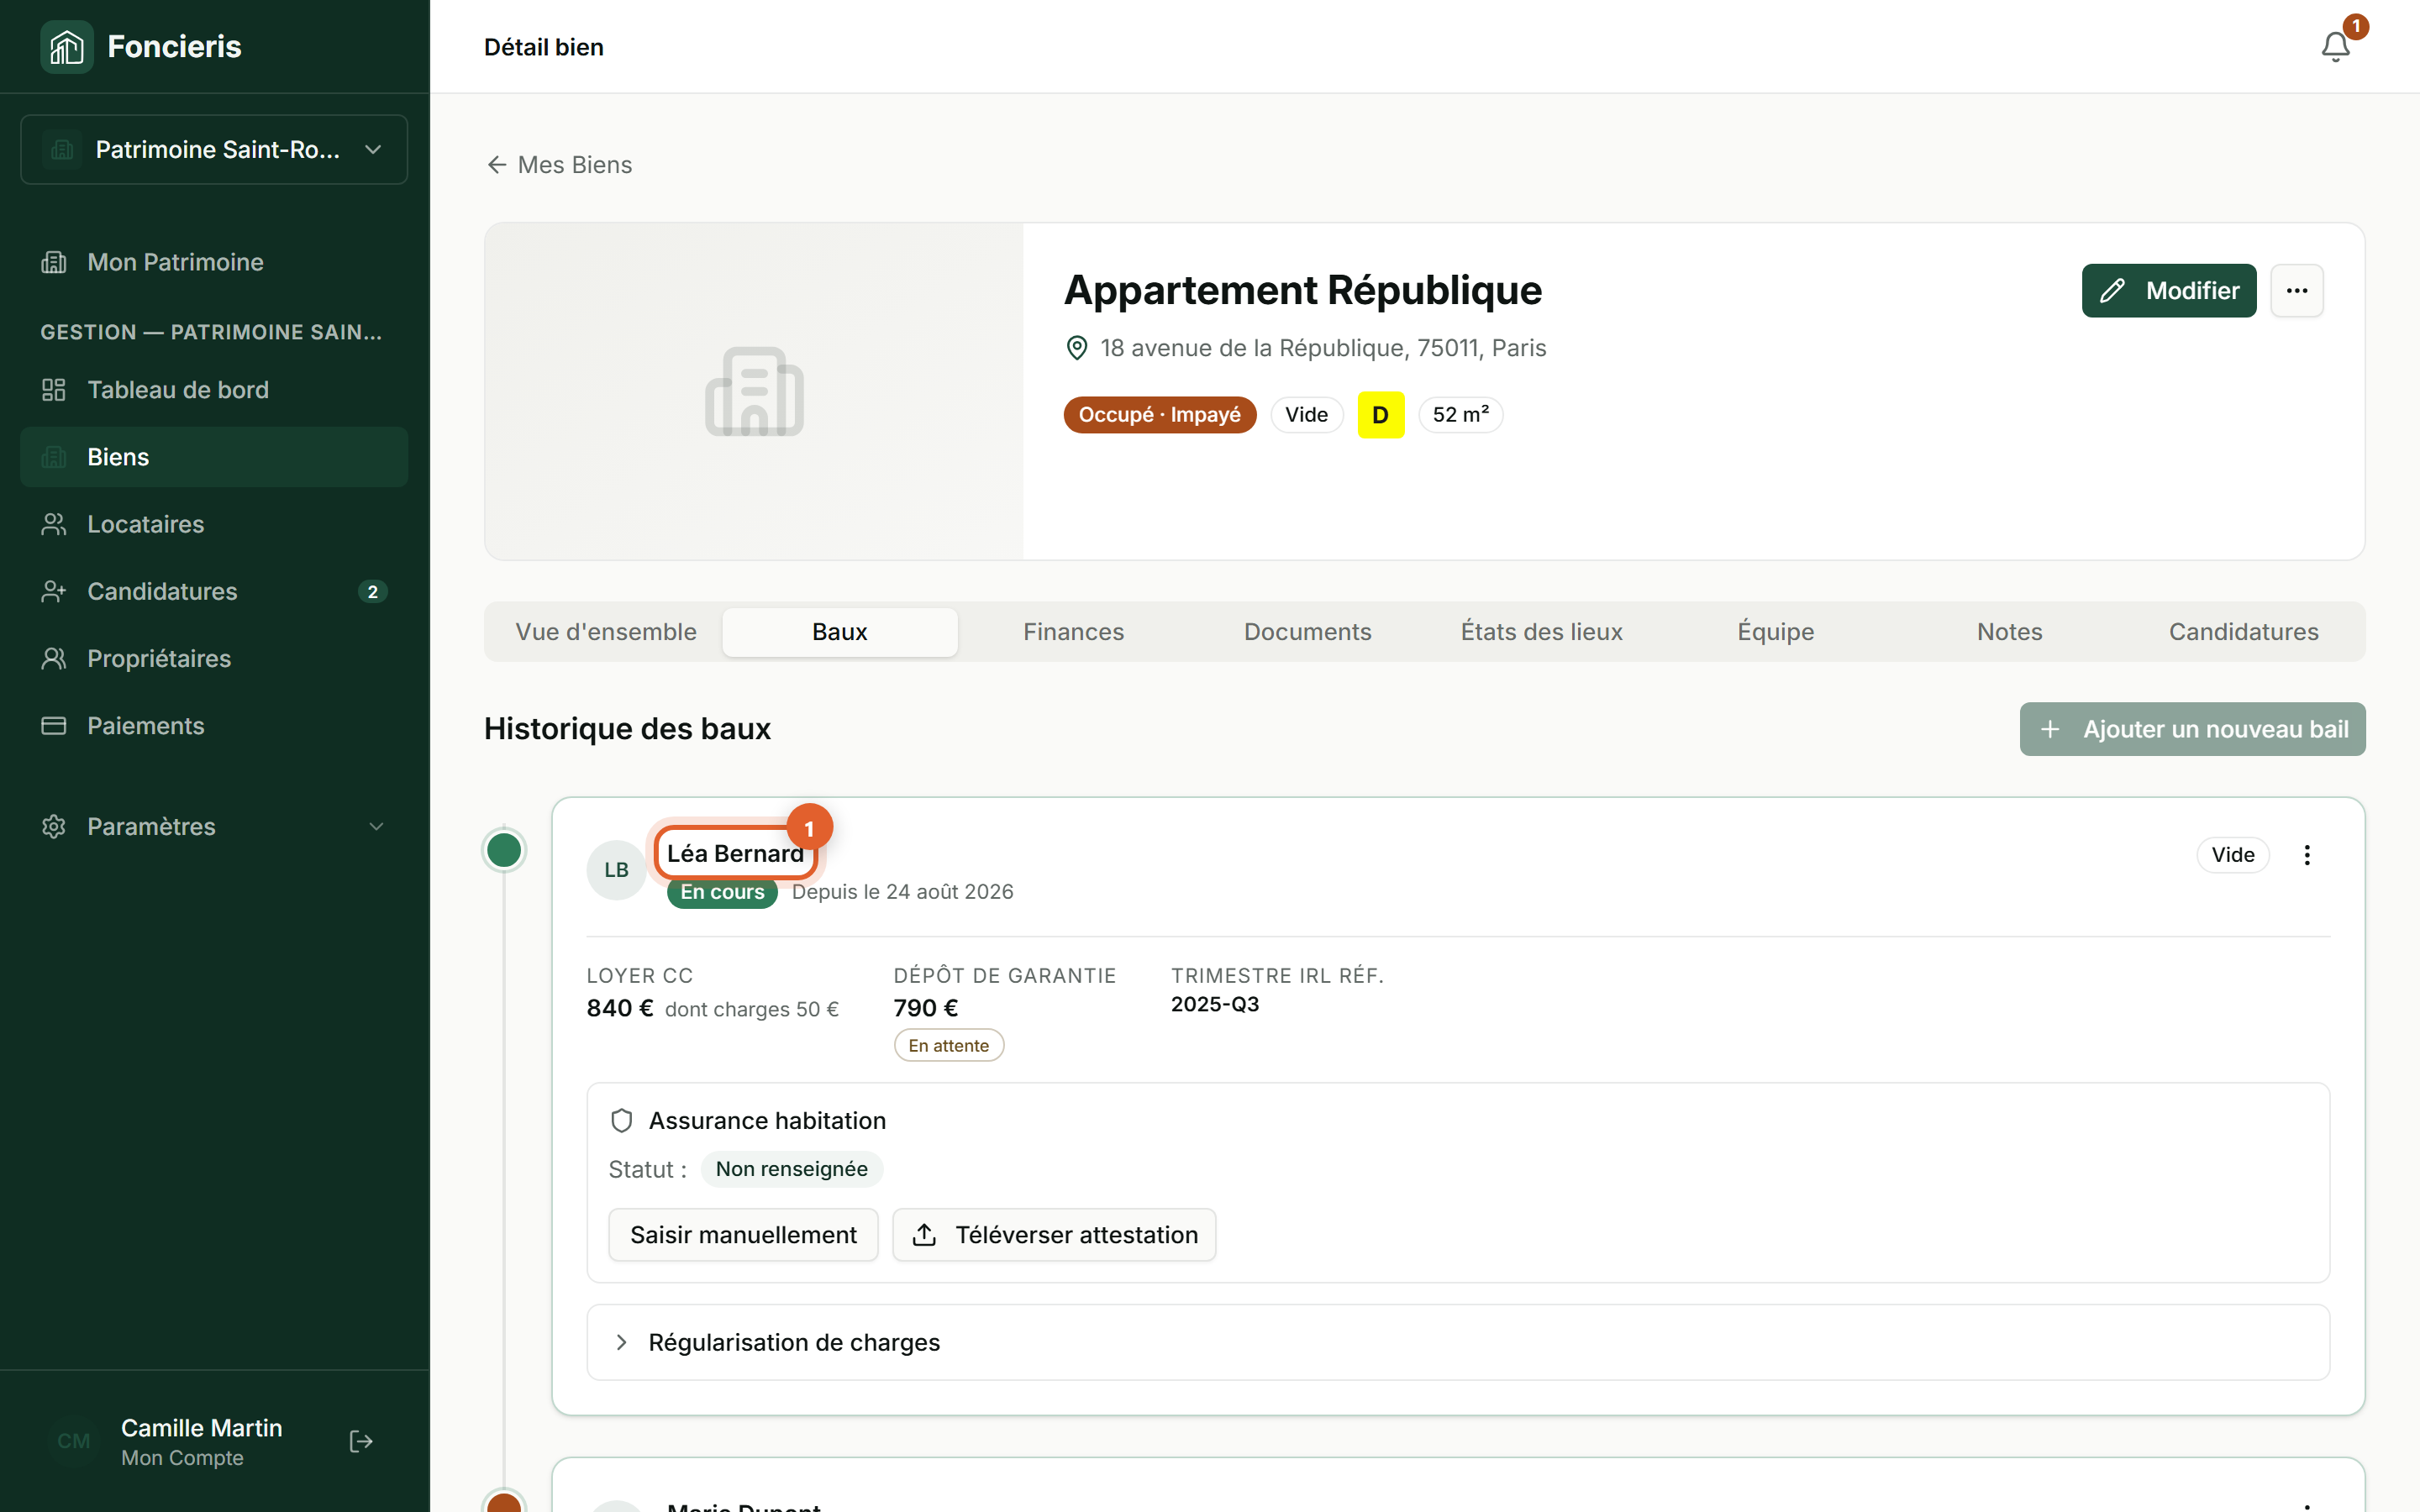
Task: Click the Tableau de bord grid icon
Action: coord(53,390)
